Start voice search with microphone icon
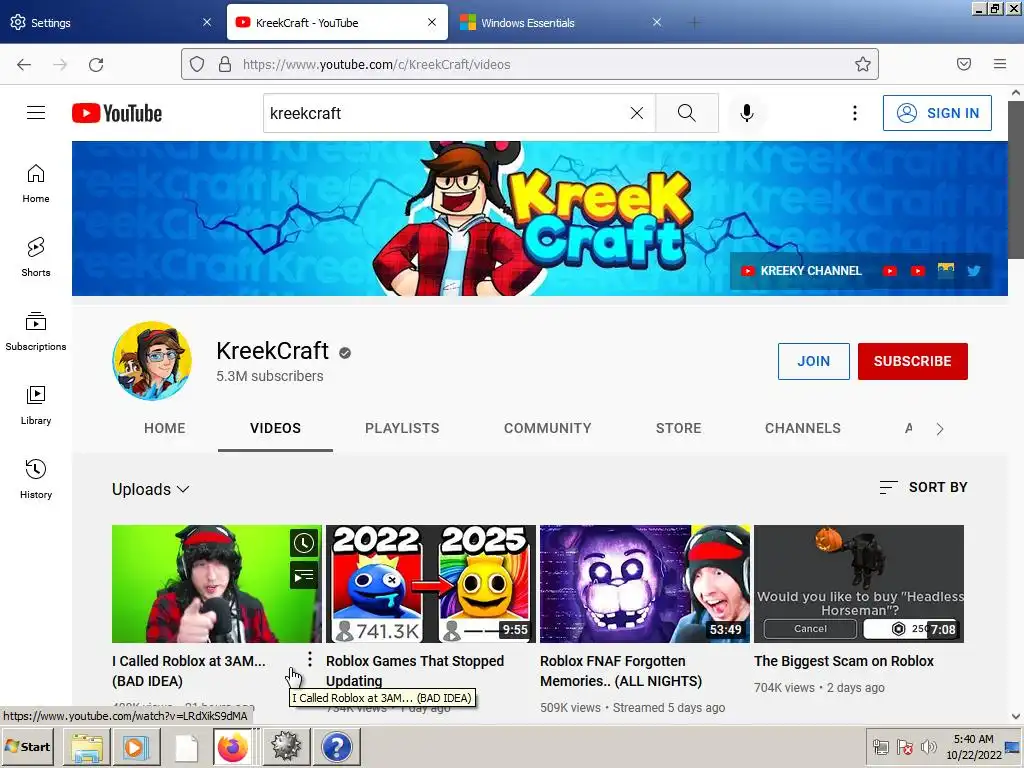This screenshot has width=1024, height=768. 746,113
